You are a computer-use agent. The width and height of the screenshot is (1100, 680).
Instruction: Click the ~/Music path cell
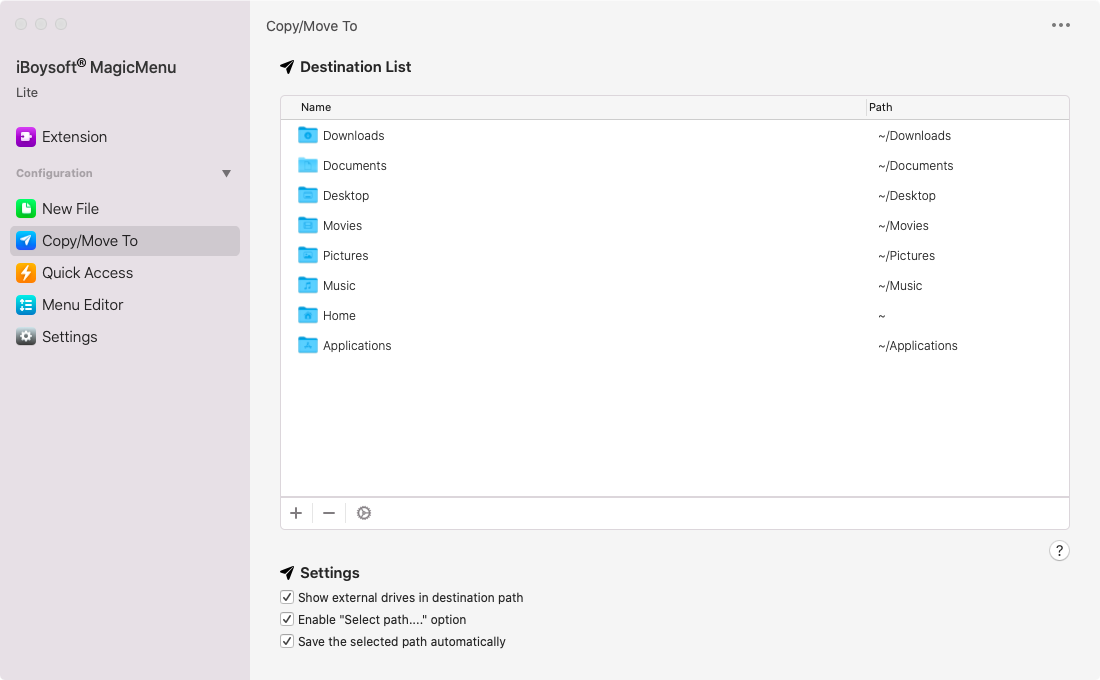[900, 286]
